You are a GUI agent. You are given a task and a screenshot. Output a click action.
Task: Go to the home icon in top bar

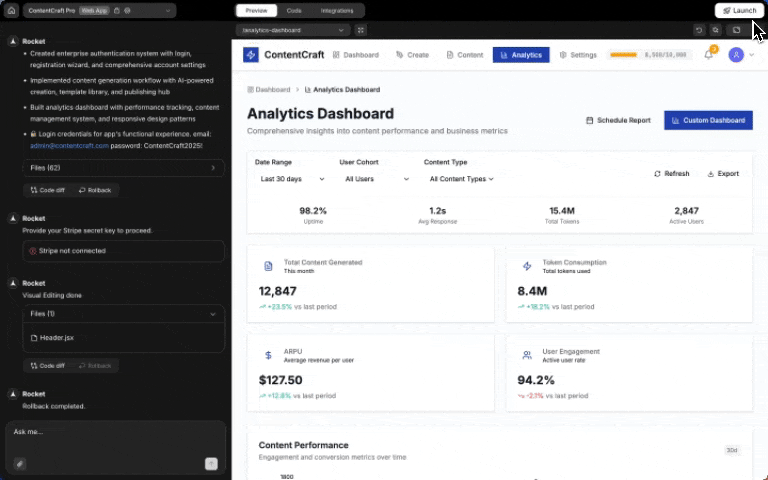click(x=11, y=10)
